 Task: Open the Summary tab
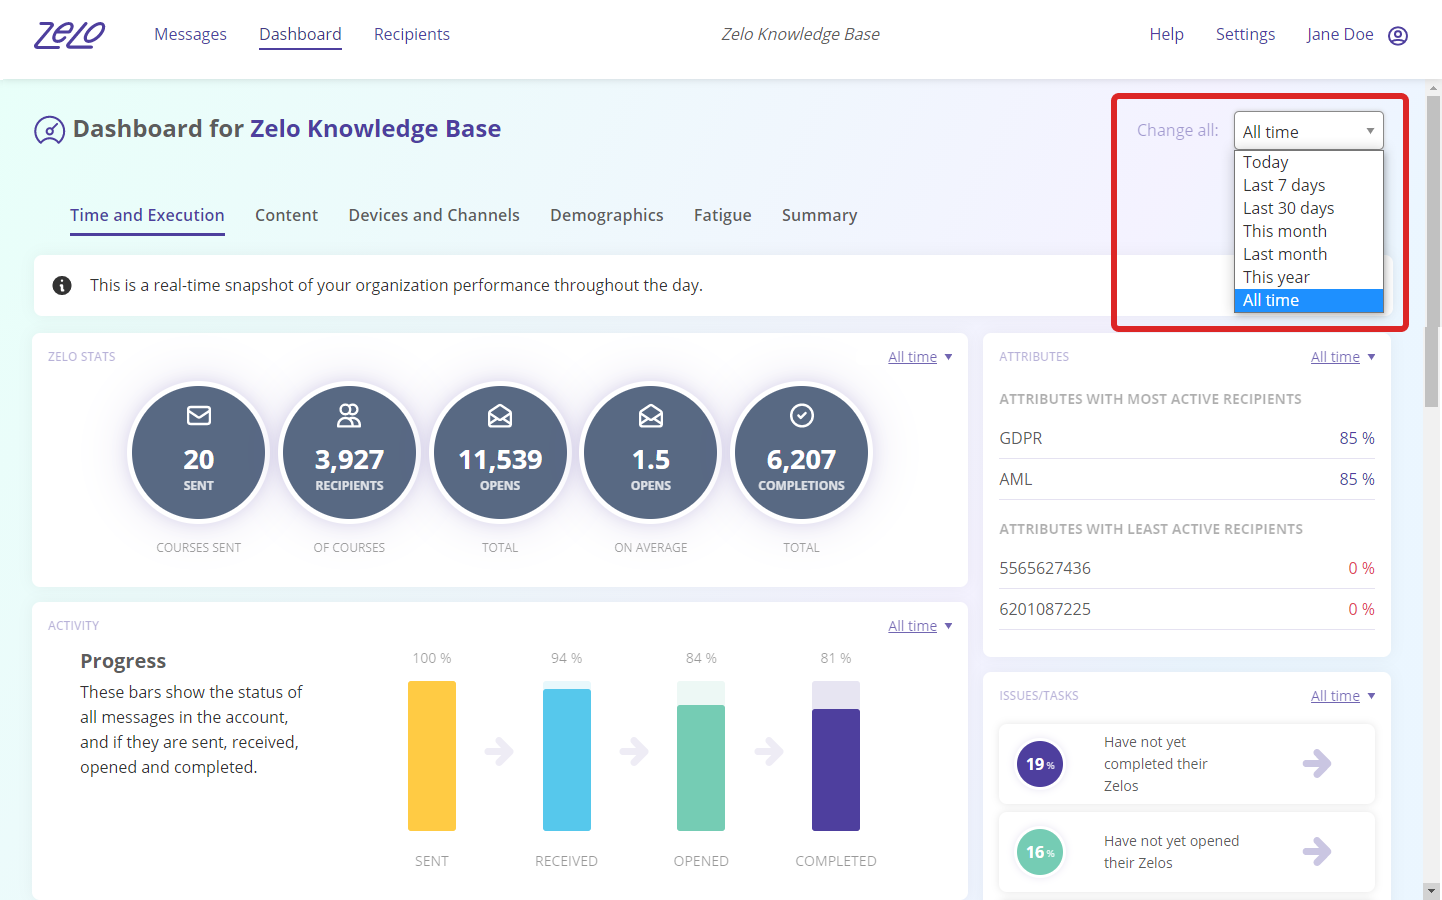click(820, 216)
